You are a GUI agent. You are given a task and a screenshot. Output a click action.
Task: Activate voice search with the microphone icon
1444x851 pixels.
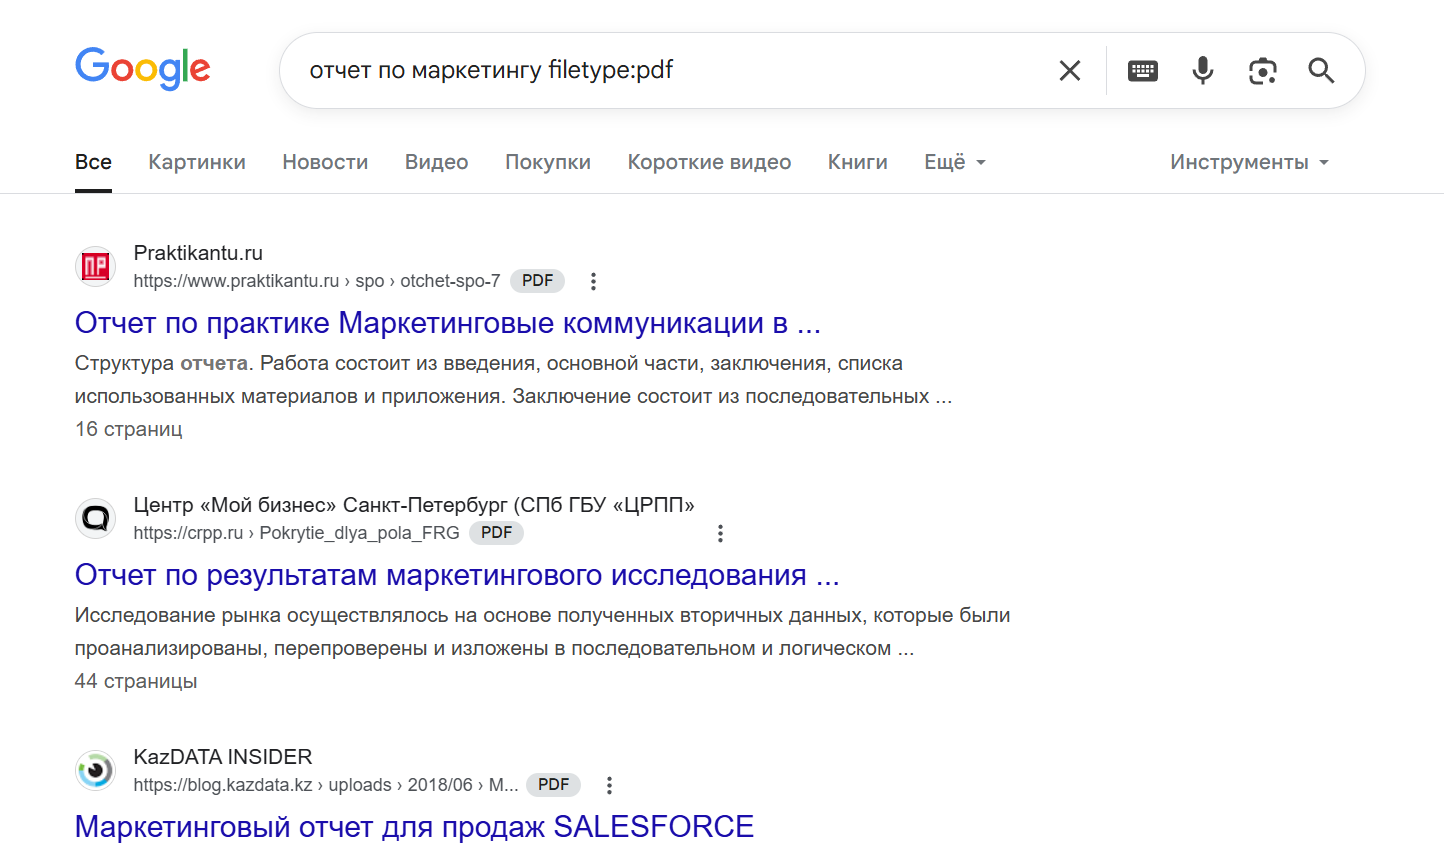(x=1202, y=70)
